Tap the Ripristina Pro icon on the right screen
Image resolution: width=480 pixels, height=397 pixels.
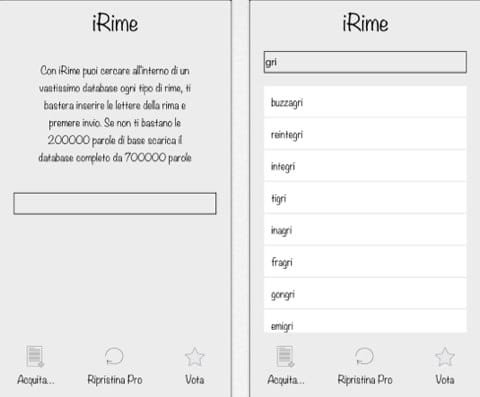364,356
